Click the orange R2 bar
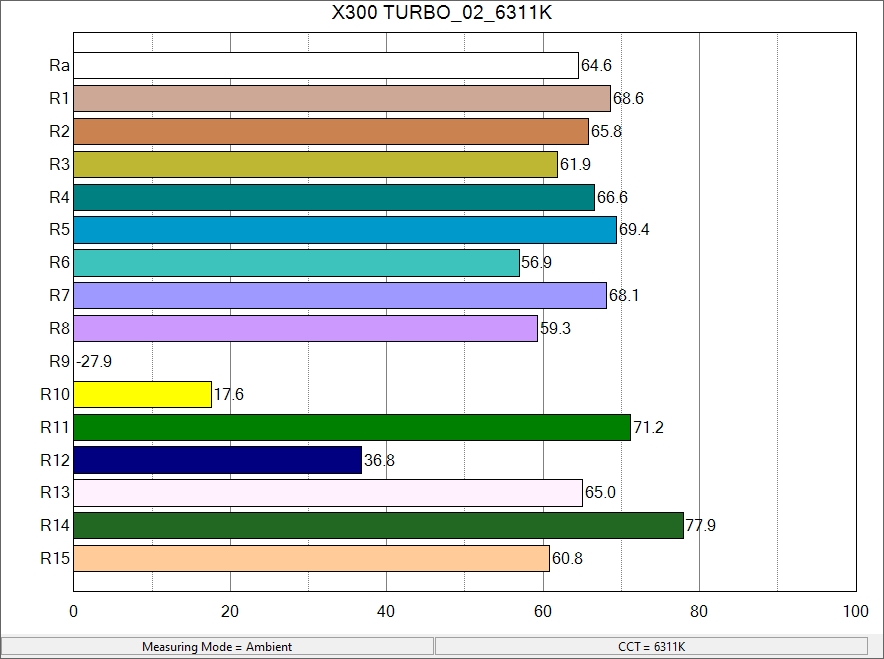 331,132
